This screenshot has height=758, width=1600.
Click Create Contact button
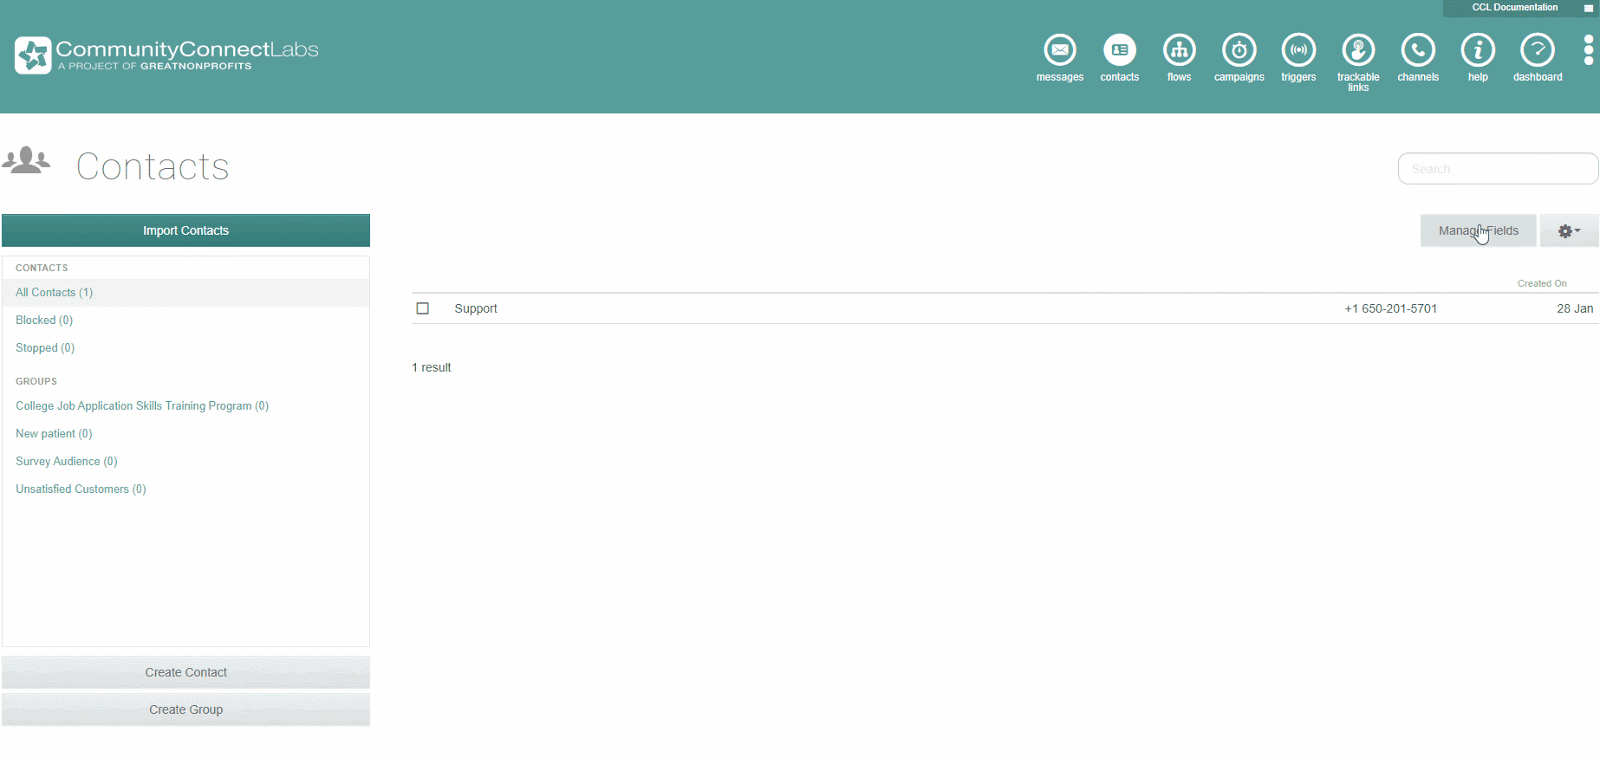pos(186,672)
